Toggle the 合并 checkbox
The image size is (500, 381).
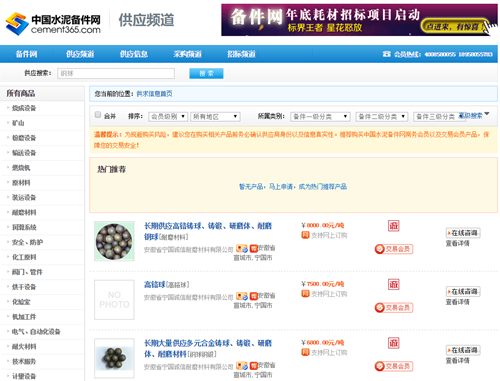(x=98, y=115)
